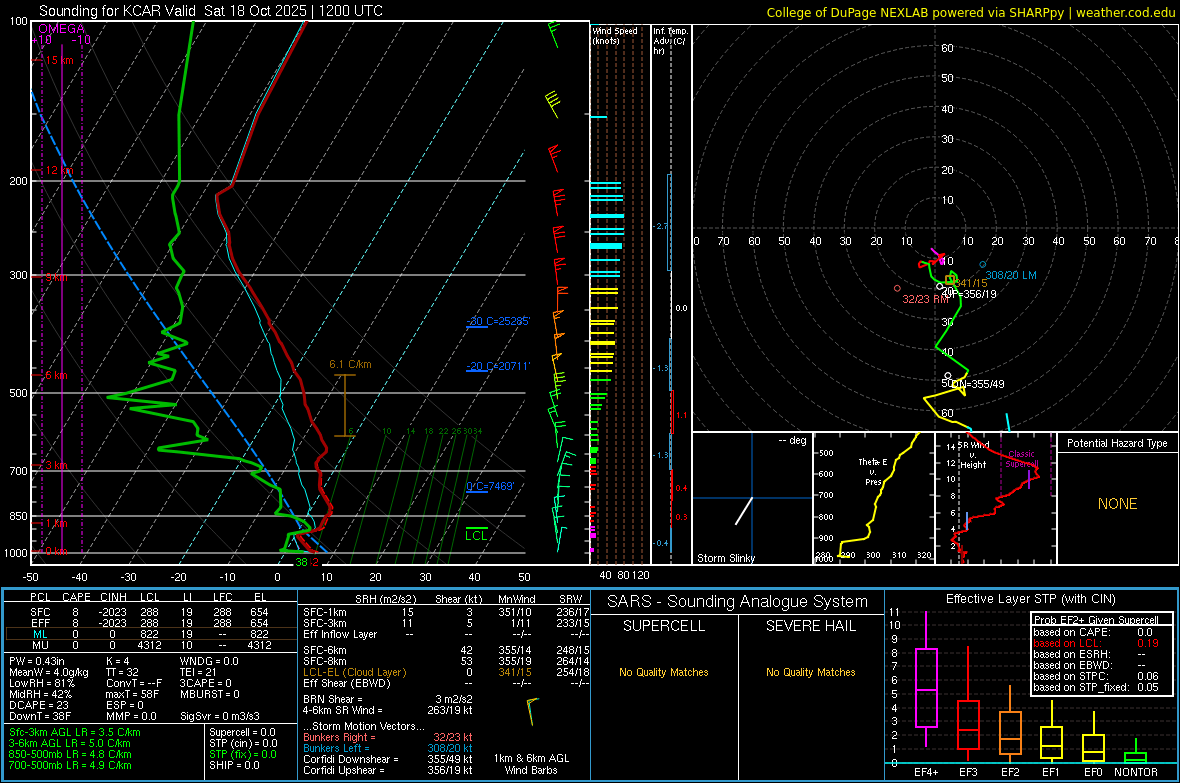The height and width of the screenshot is (783, 1180).
Task: Click the red 'Bunkers Right = 32/23 kt' line
Action: 388,738
